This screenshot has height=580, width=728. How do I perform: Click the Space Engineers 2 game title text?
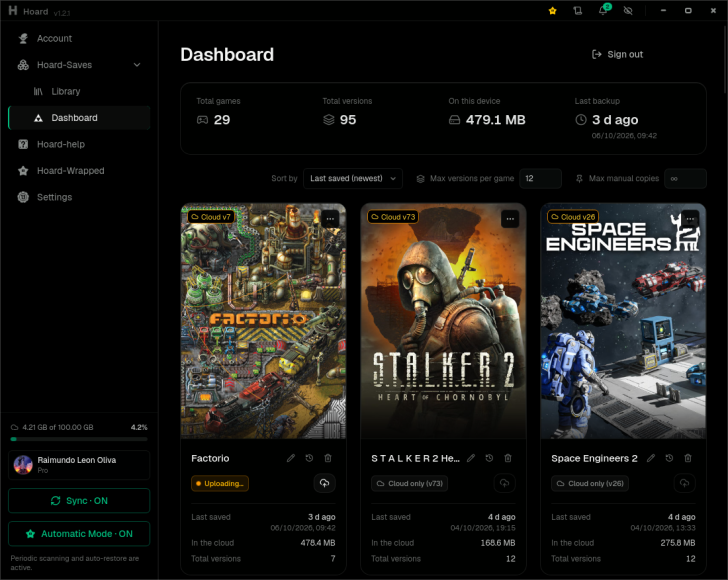[x=594, y=458]
